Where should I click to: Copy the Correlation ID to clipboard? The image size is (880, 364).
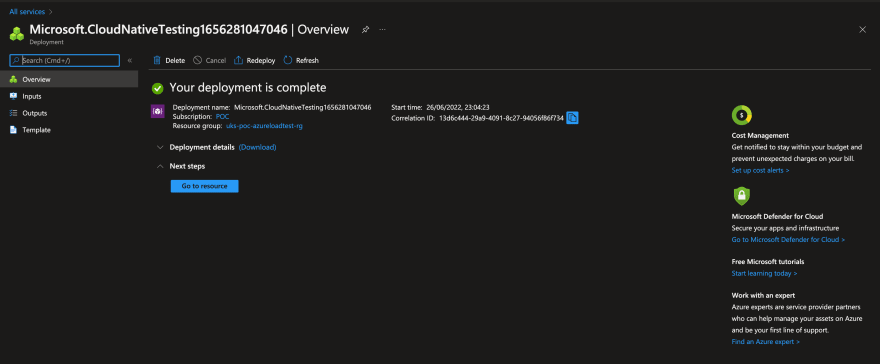coord(572,118)
